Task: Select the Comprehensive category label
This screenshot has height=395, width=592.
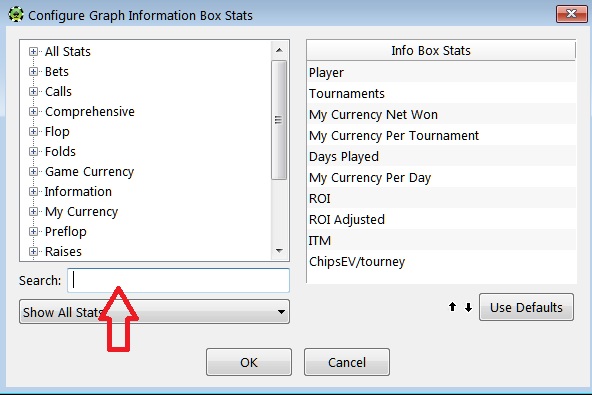Action: tap(90, 111)
